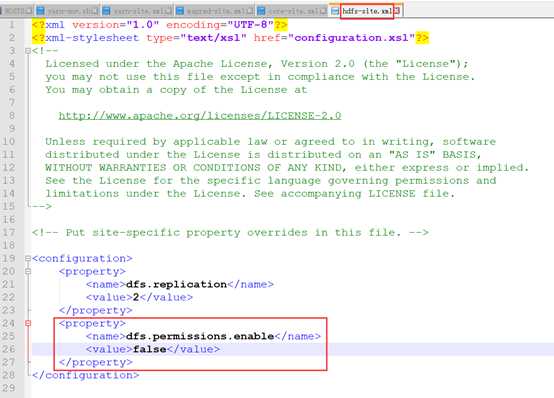554x398 pixels.
Task: Click the closing </property> tag on line 27
Action: point(96,362)
